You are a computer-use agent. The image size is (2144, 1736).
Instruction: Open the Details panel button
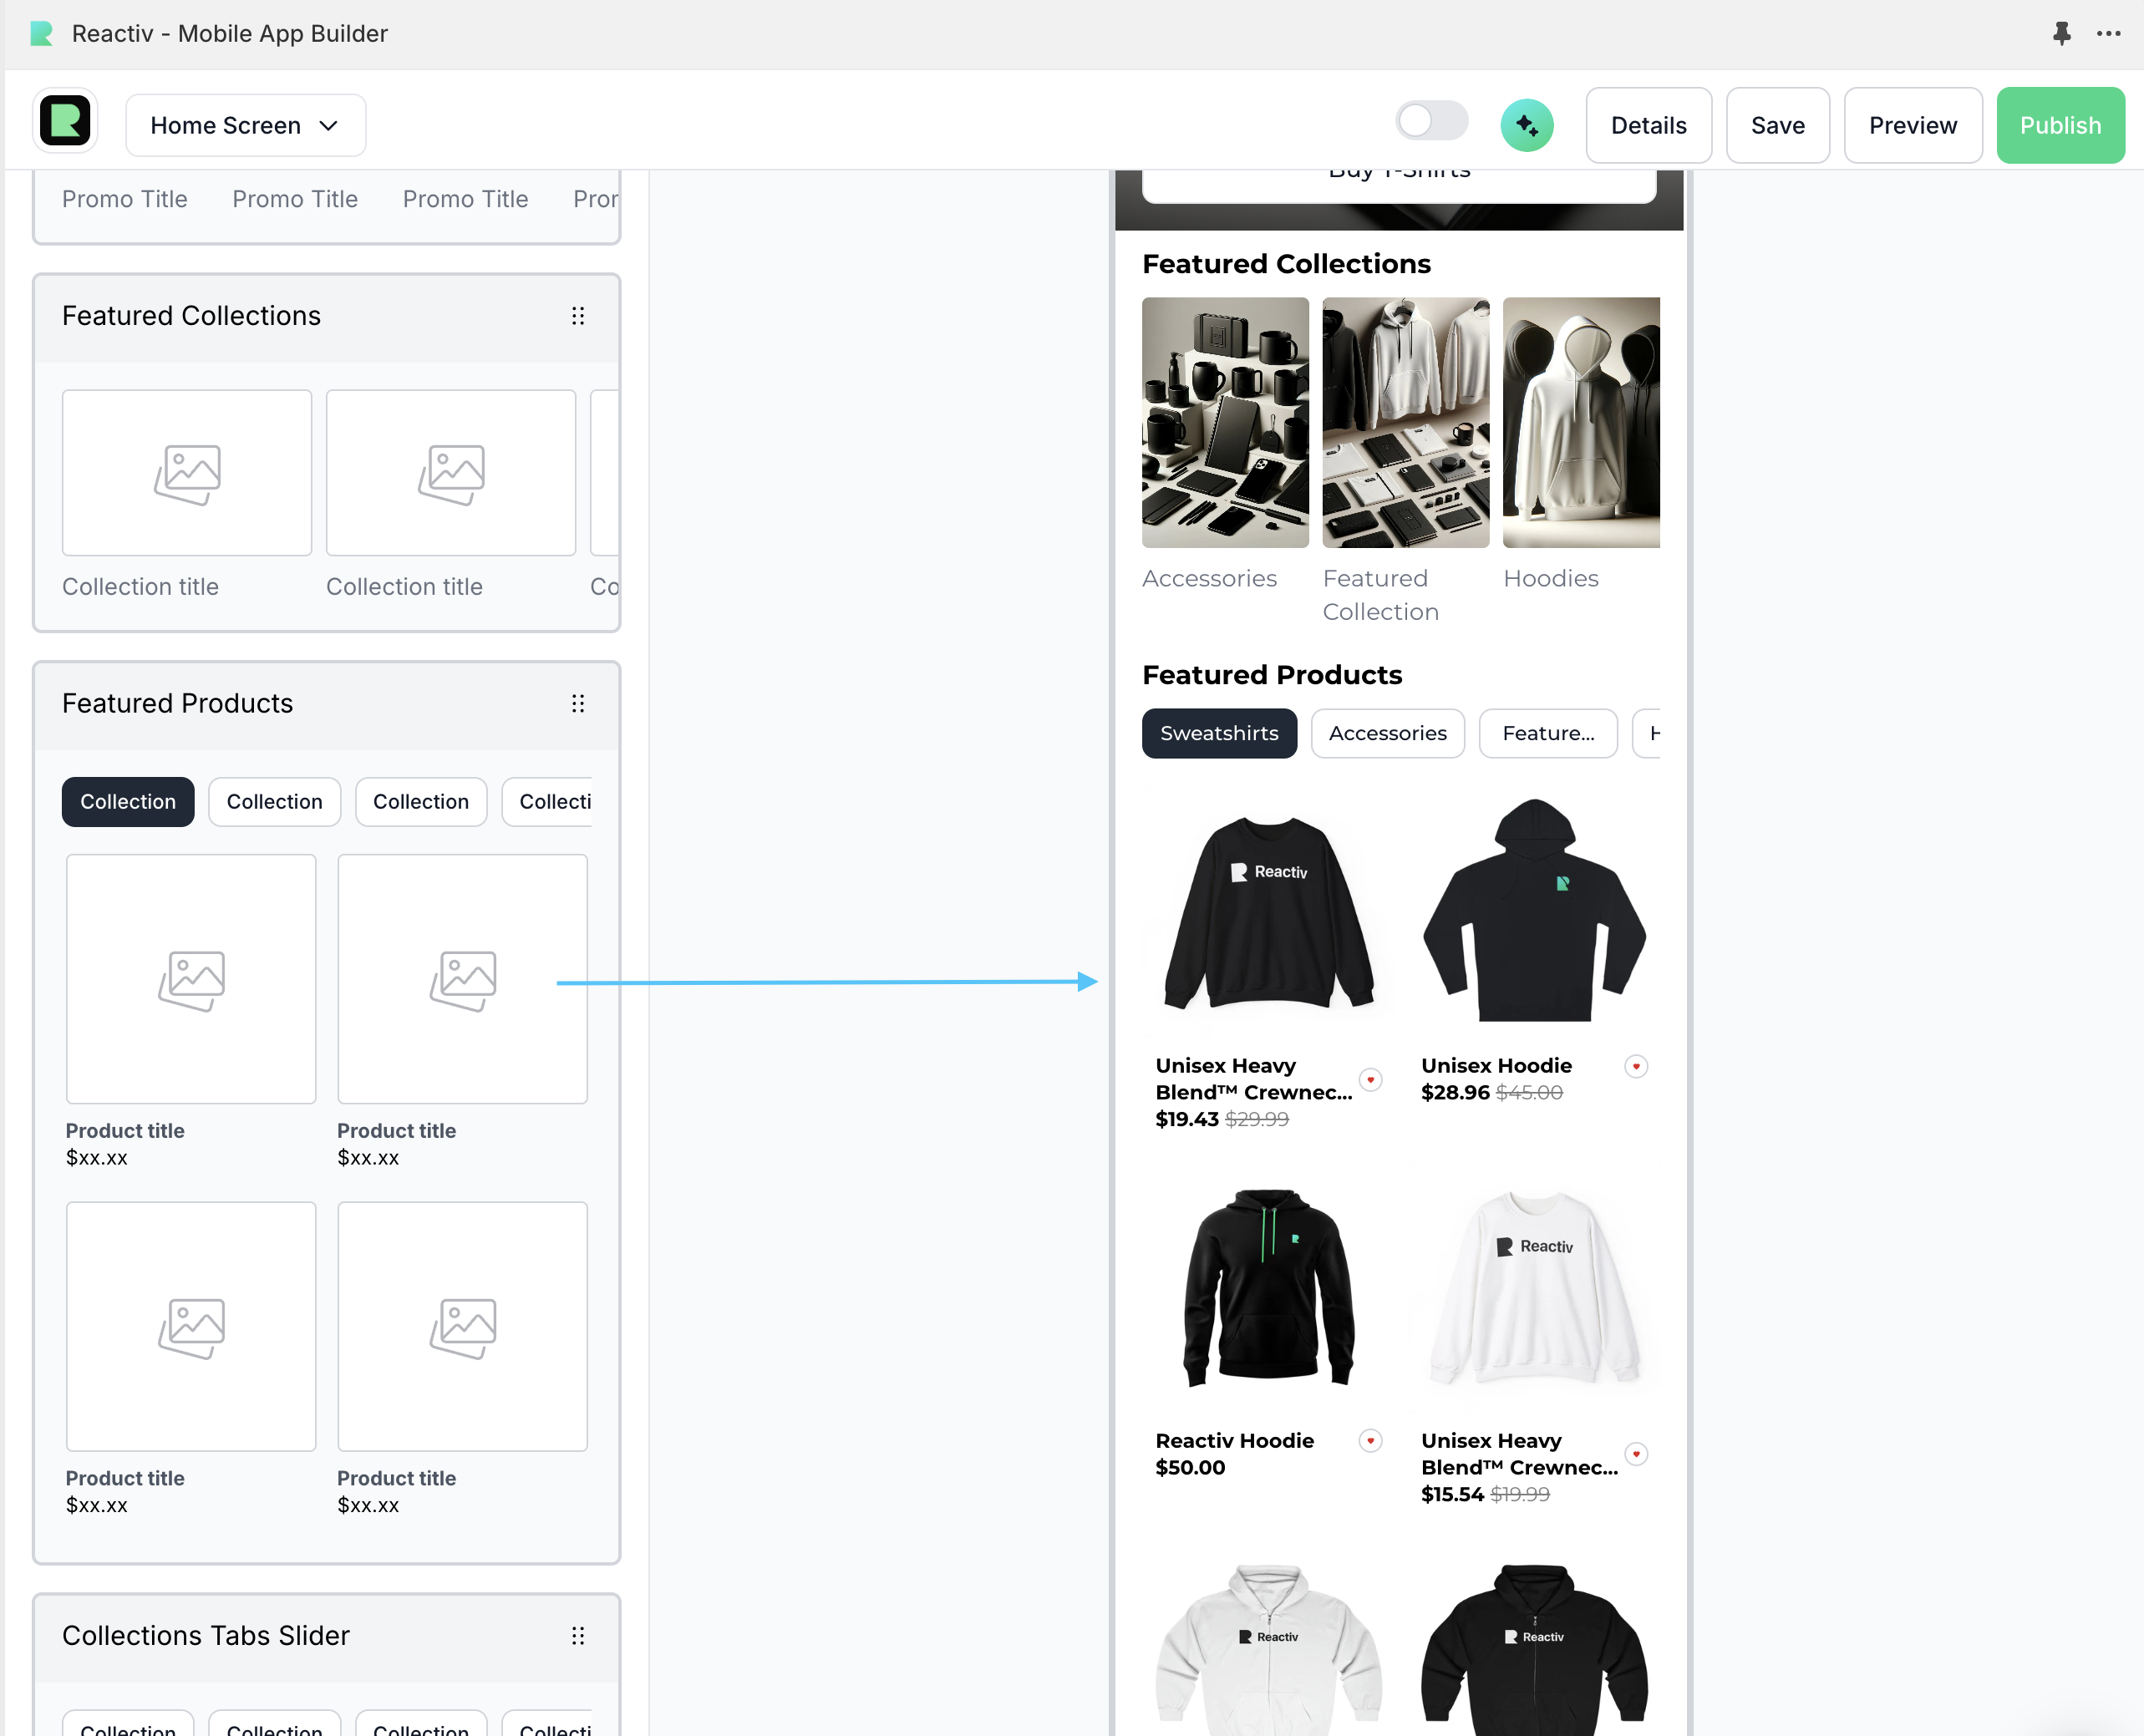tap(1648, 125)
